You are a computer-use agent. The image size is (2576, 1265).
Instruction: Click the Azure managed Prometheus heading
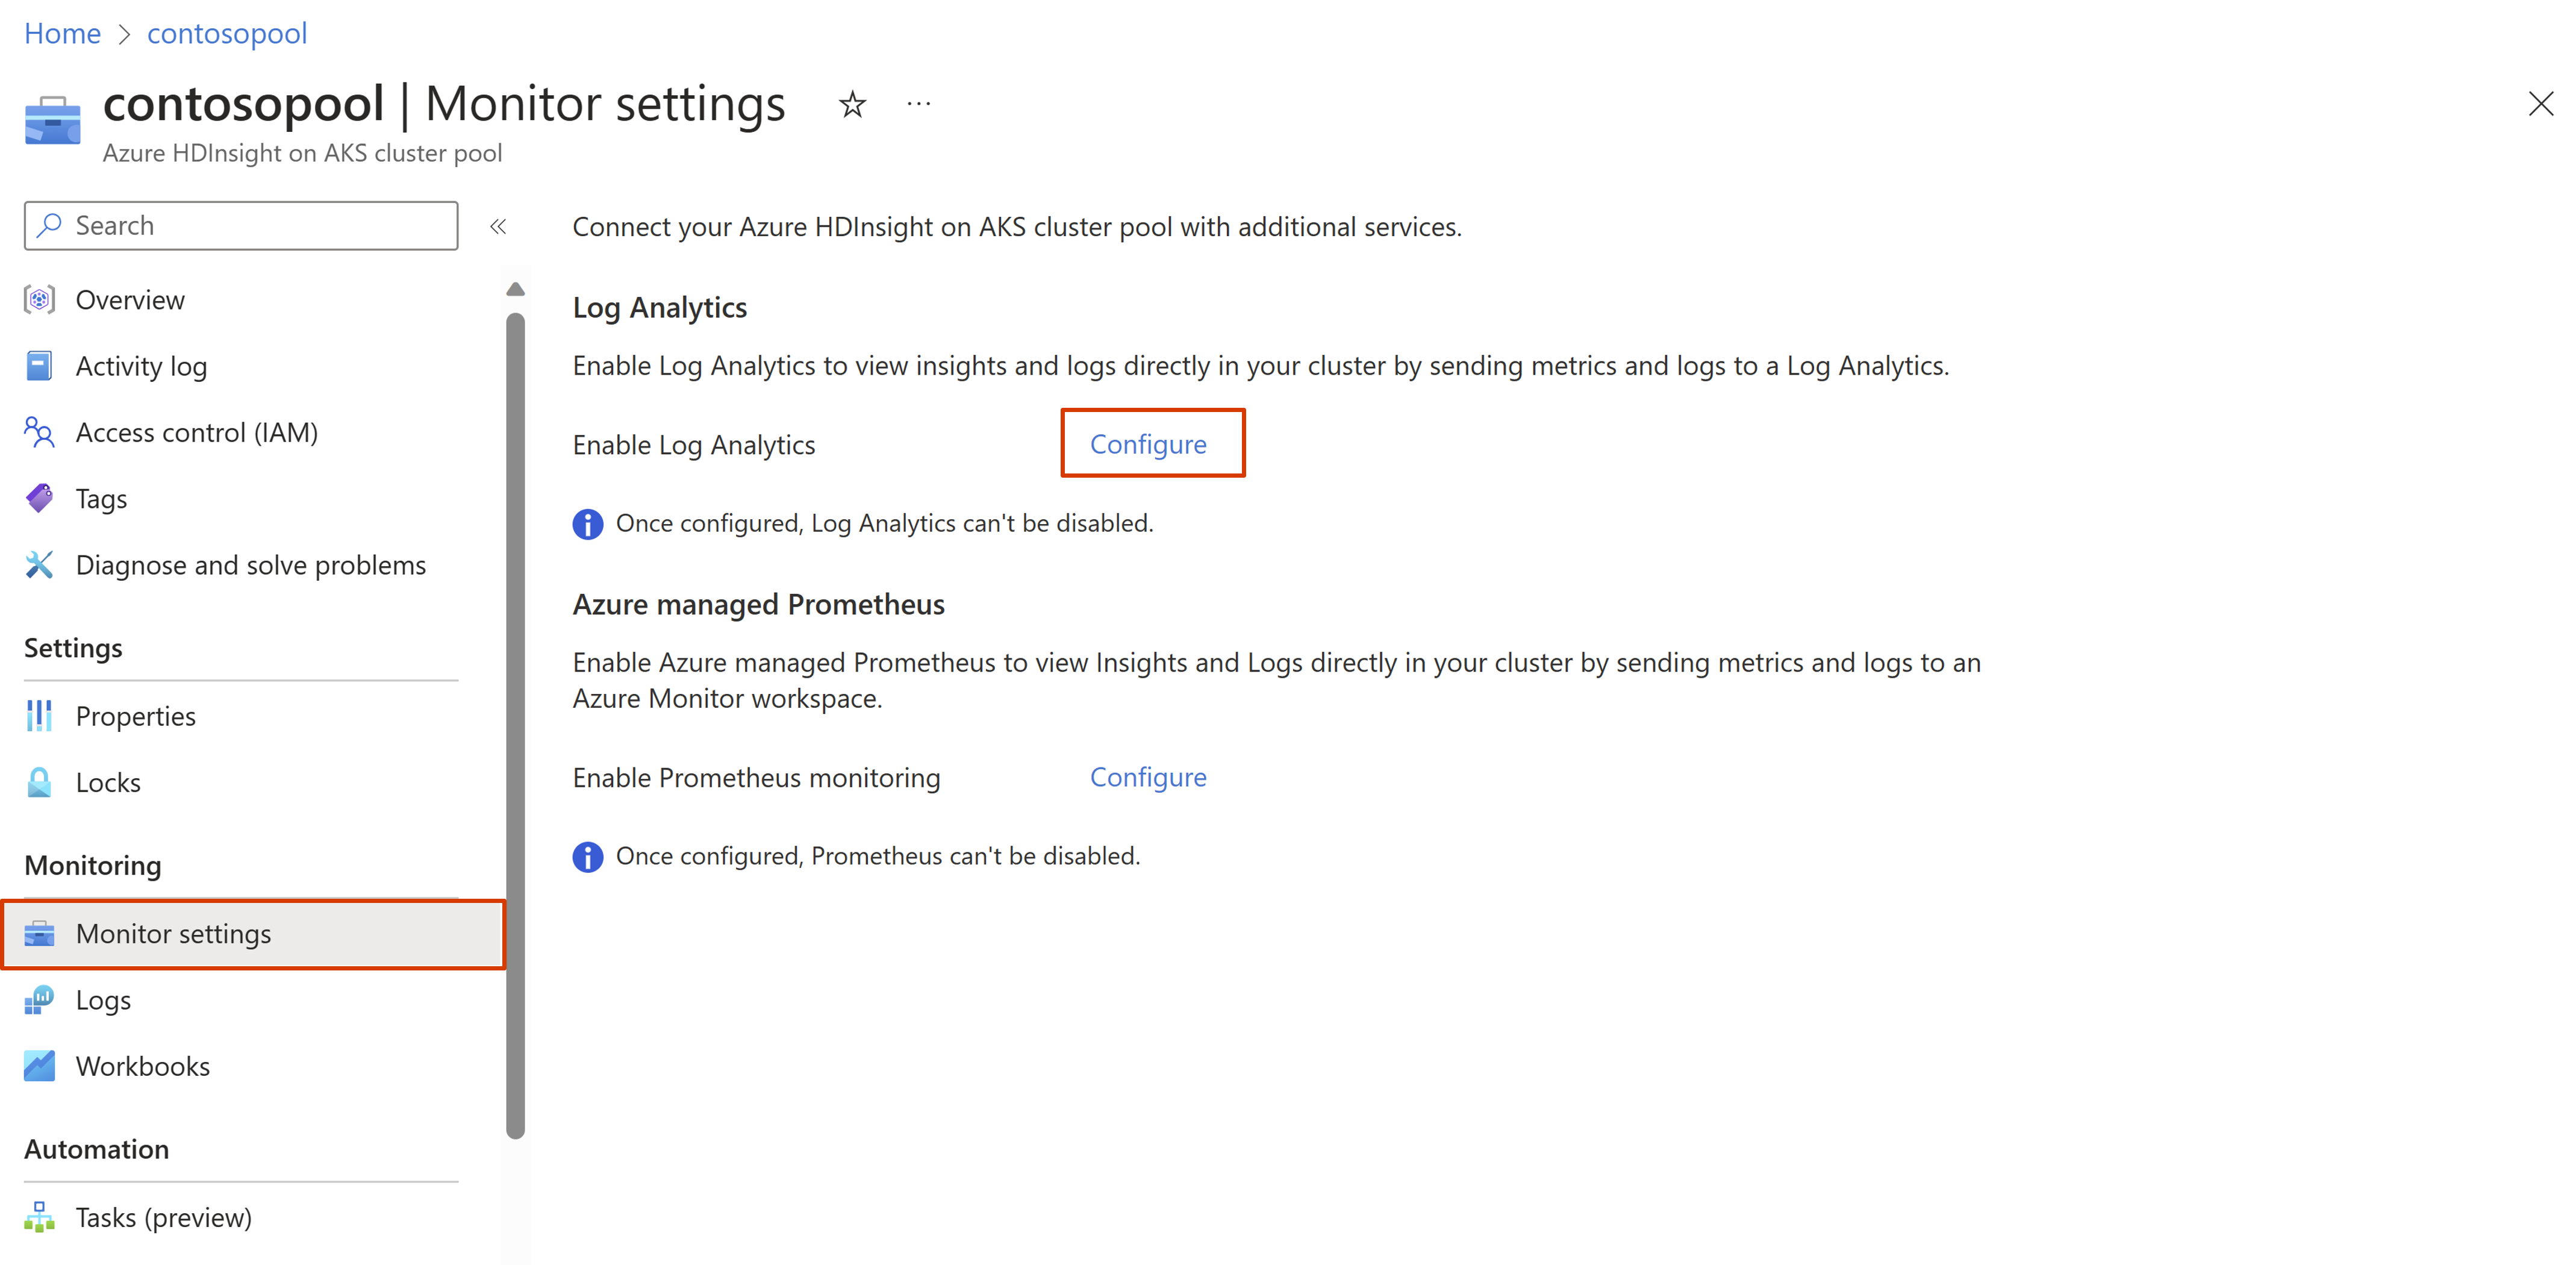coord(758,604)
